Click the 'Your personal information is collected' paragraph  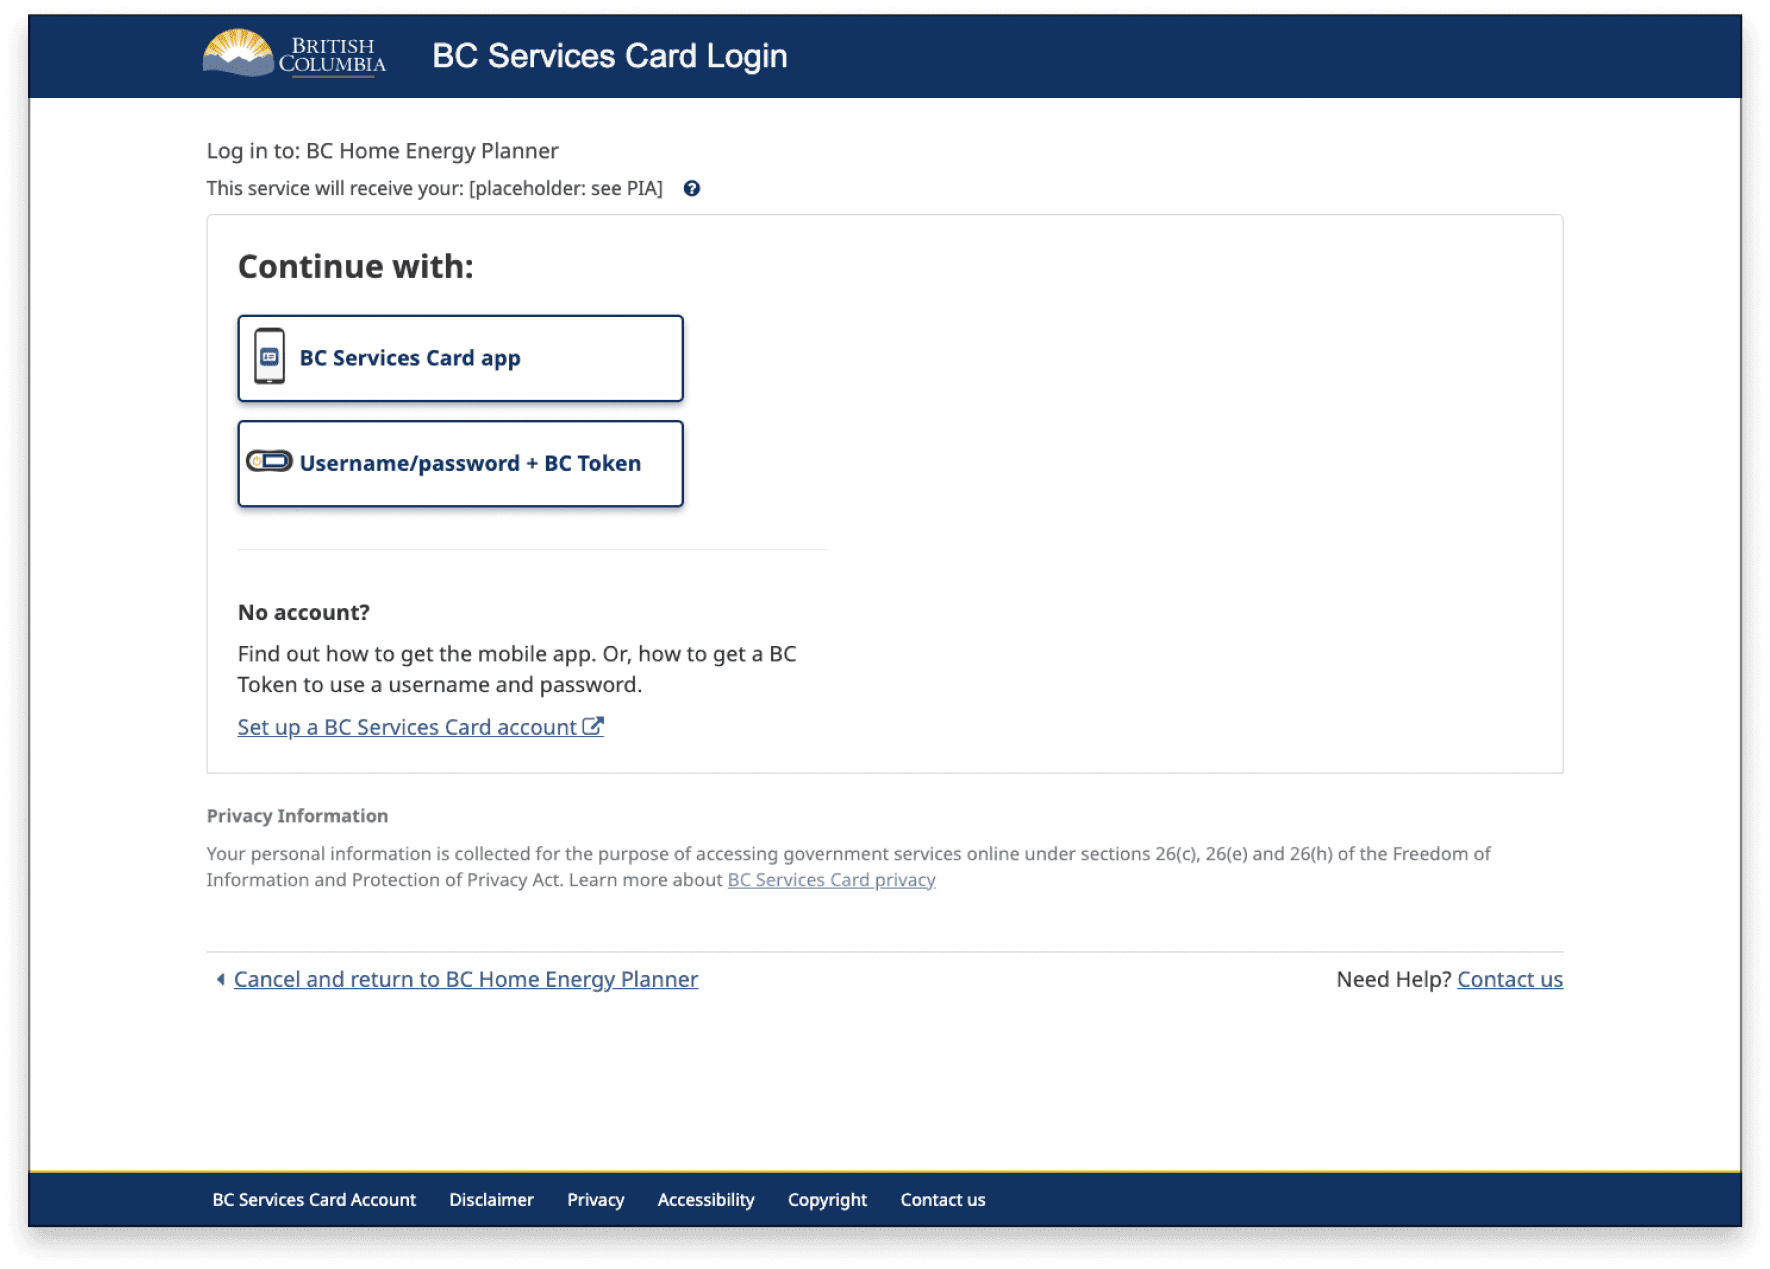coord(848,866)
